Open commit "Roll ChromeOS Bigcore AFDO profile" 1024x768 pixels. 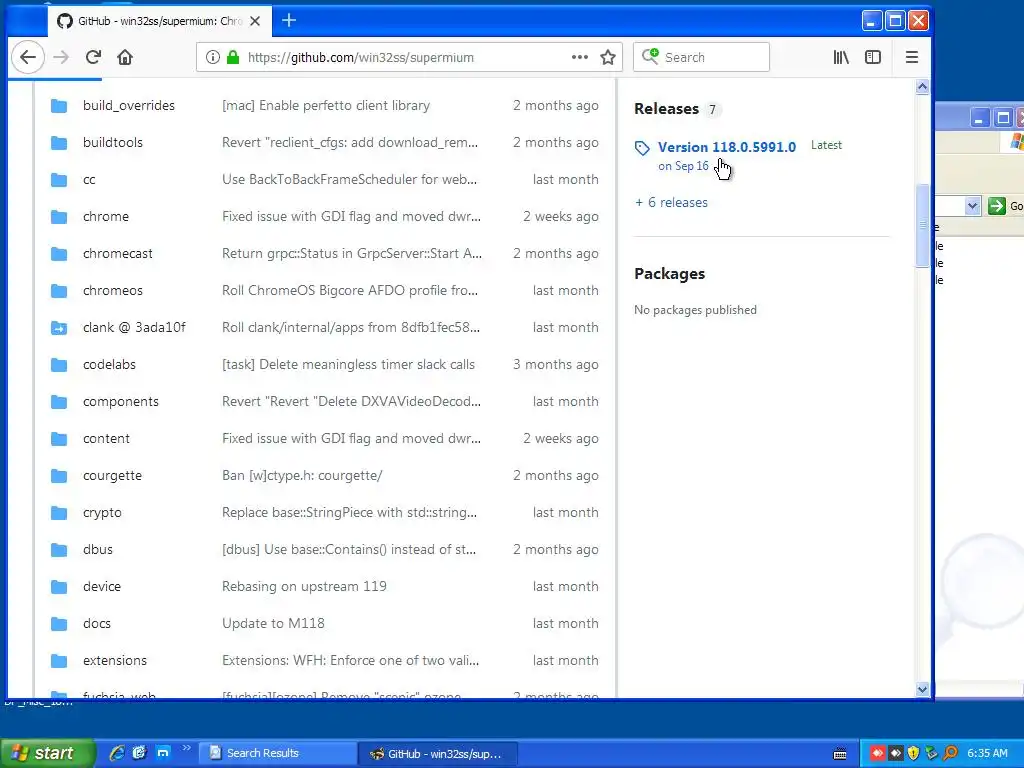(x=350, y=291)
